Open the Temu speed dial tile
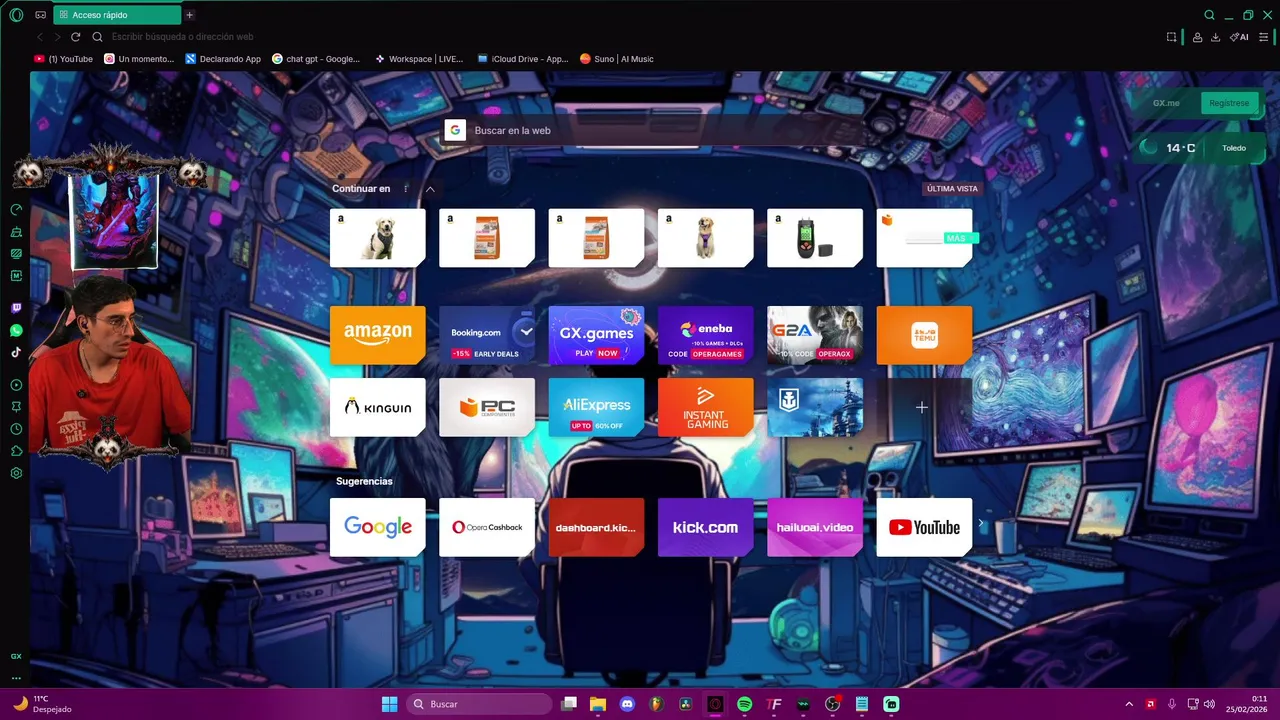This screenshot has height=720, width=1280. point(924,335)
